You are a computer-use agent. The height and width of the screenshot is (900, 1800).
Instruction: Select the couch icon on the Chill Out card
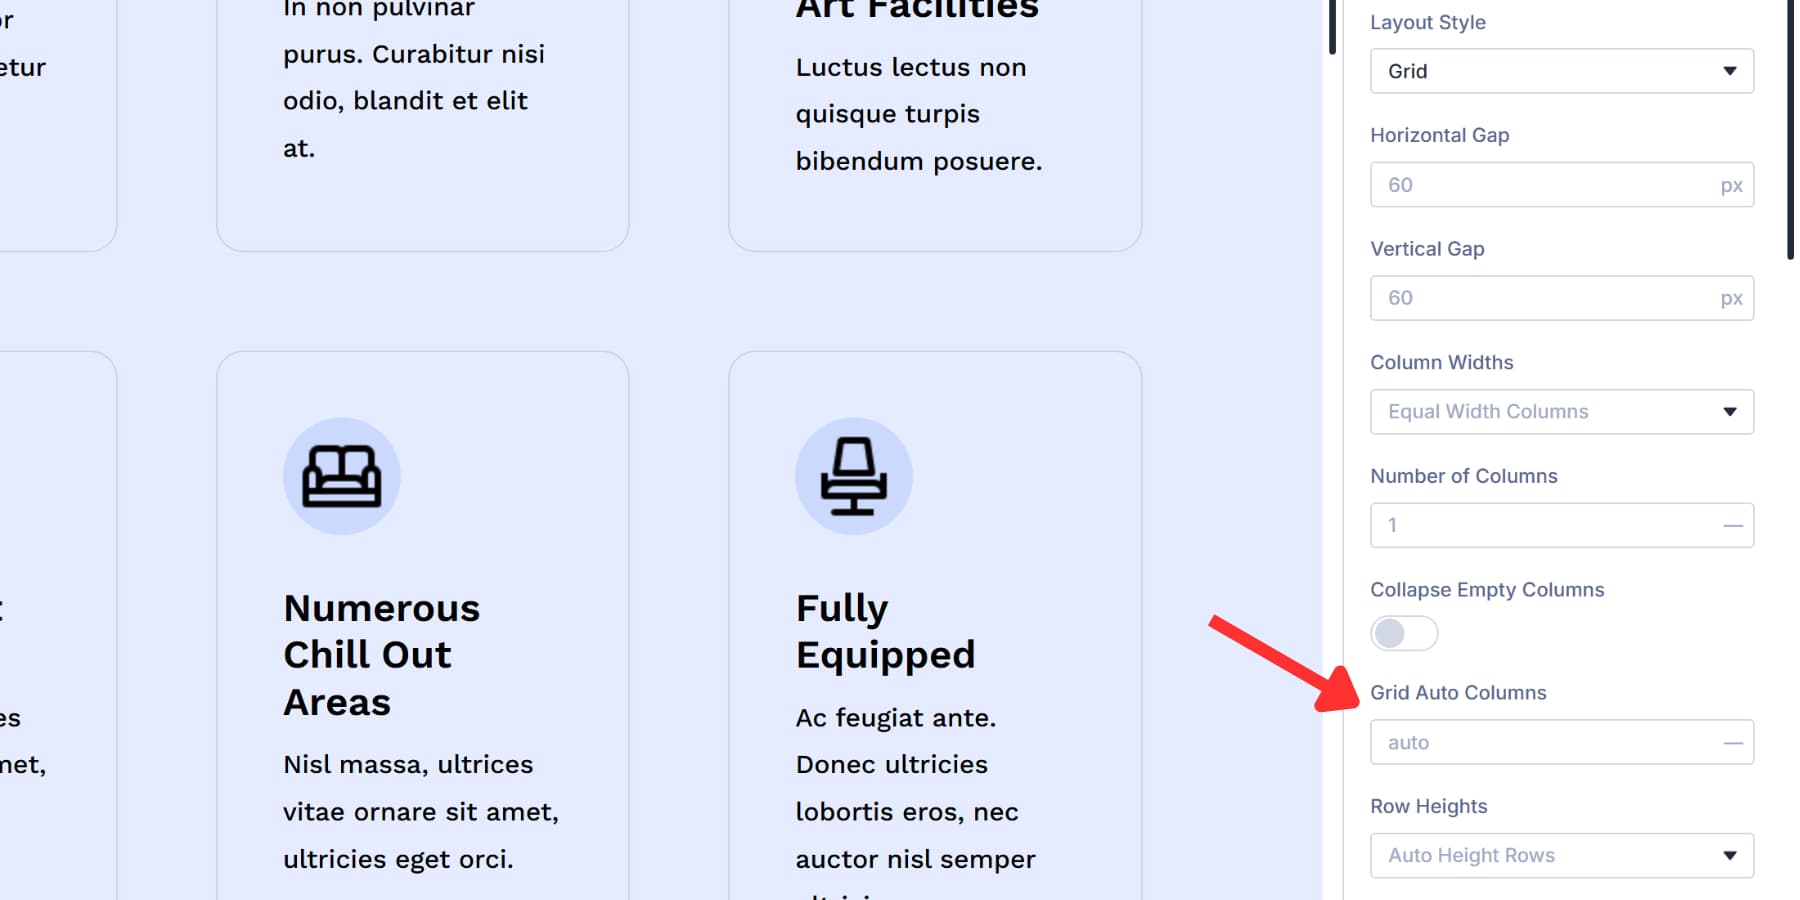pos(342,476)
